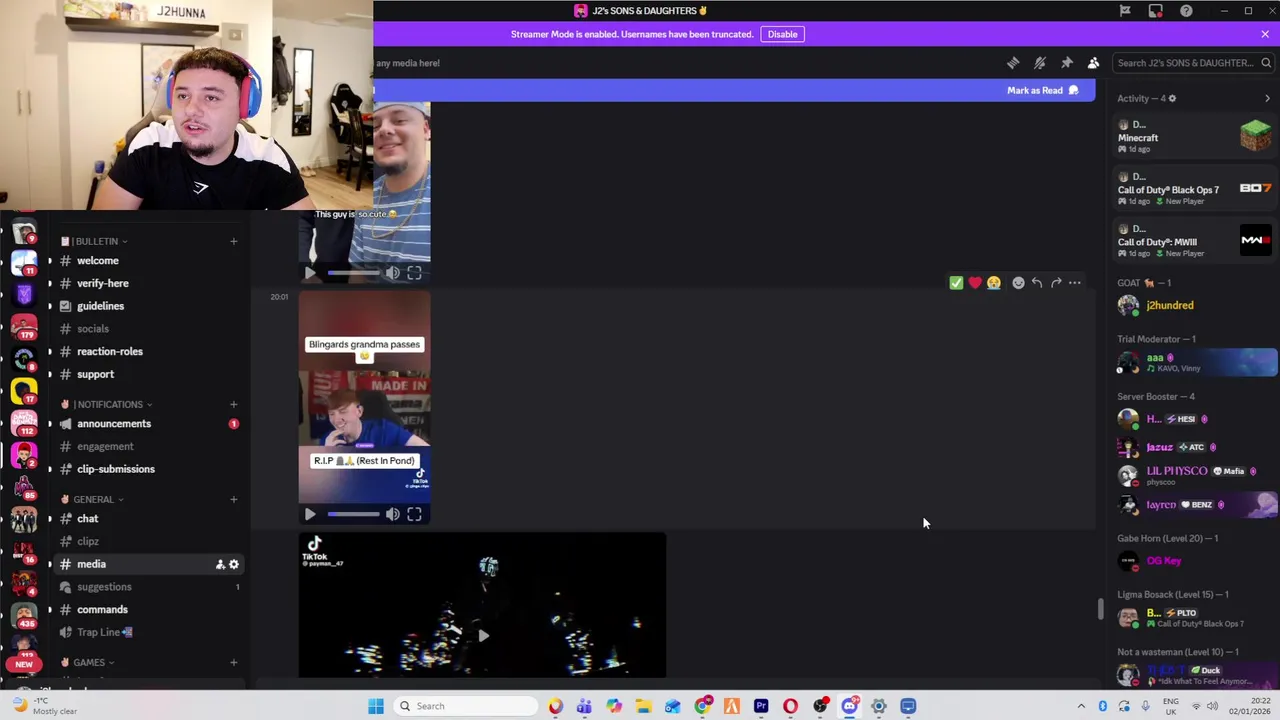This screenshot has width=1280, height=720.
Task: Dismiss the Streamer Mode banner
Action: coord(1265,34)
